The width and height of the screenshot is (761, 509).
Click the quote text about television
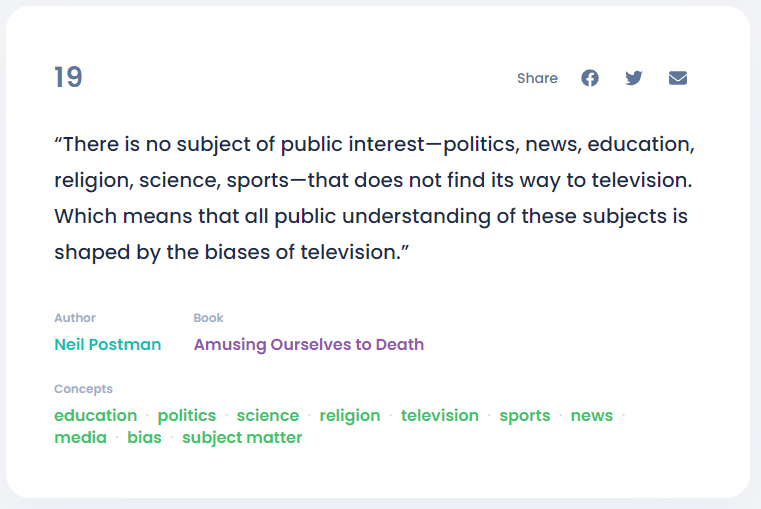pyautogui.click(x=375, y=198)
